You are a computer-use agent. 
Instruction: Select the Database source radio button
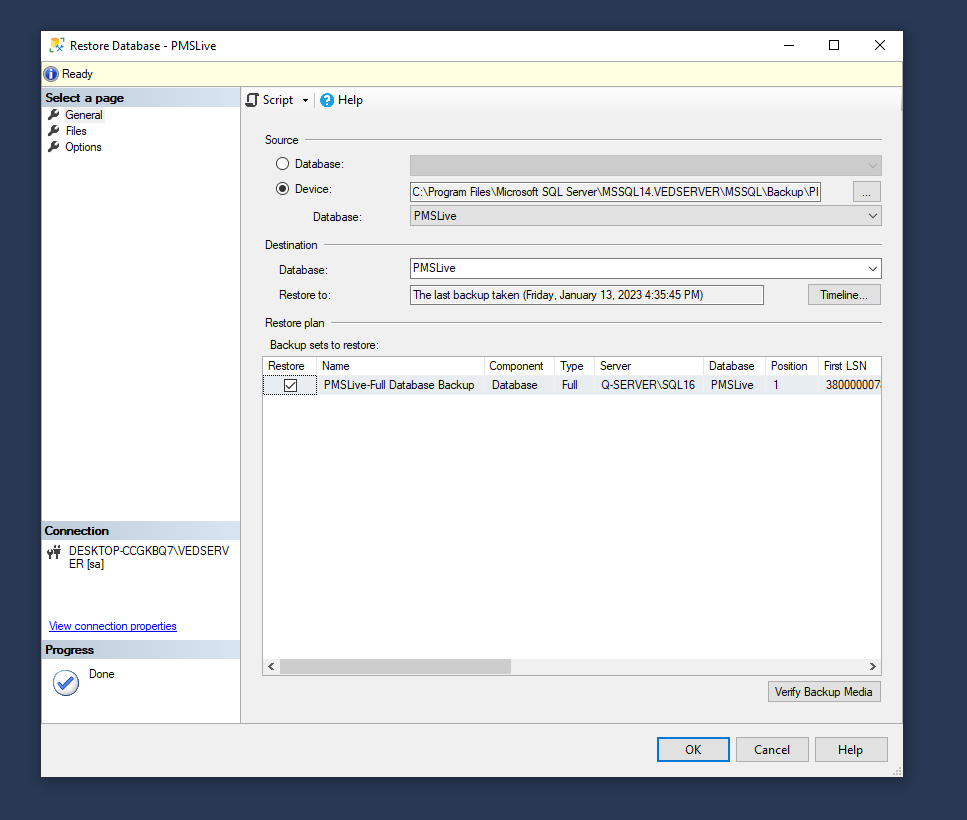click(283, 164)
